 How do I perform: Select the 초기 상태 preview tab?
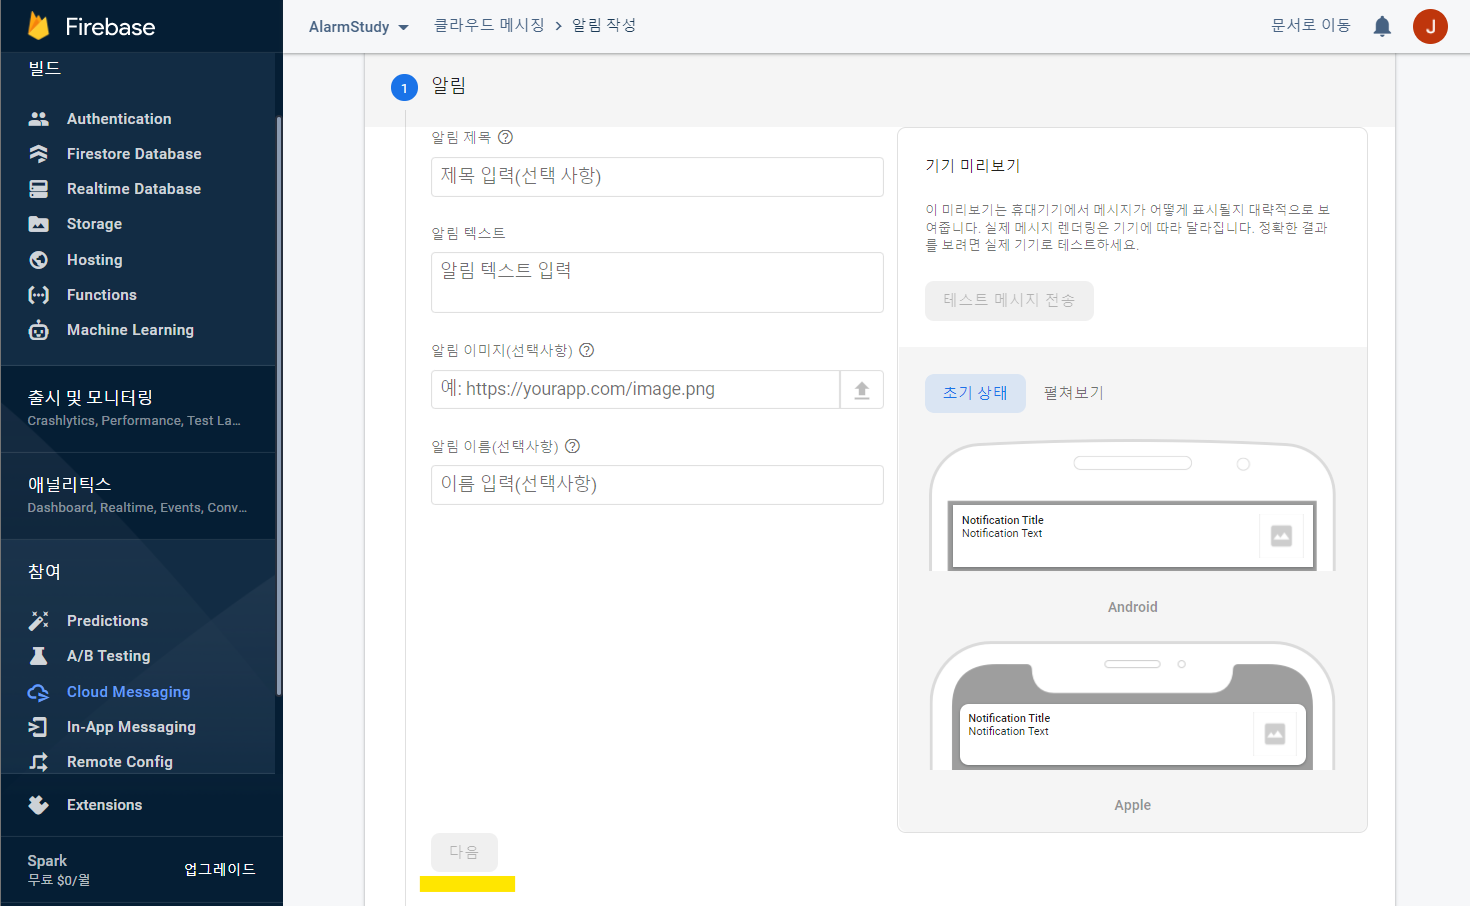(975, 393)
